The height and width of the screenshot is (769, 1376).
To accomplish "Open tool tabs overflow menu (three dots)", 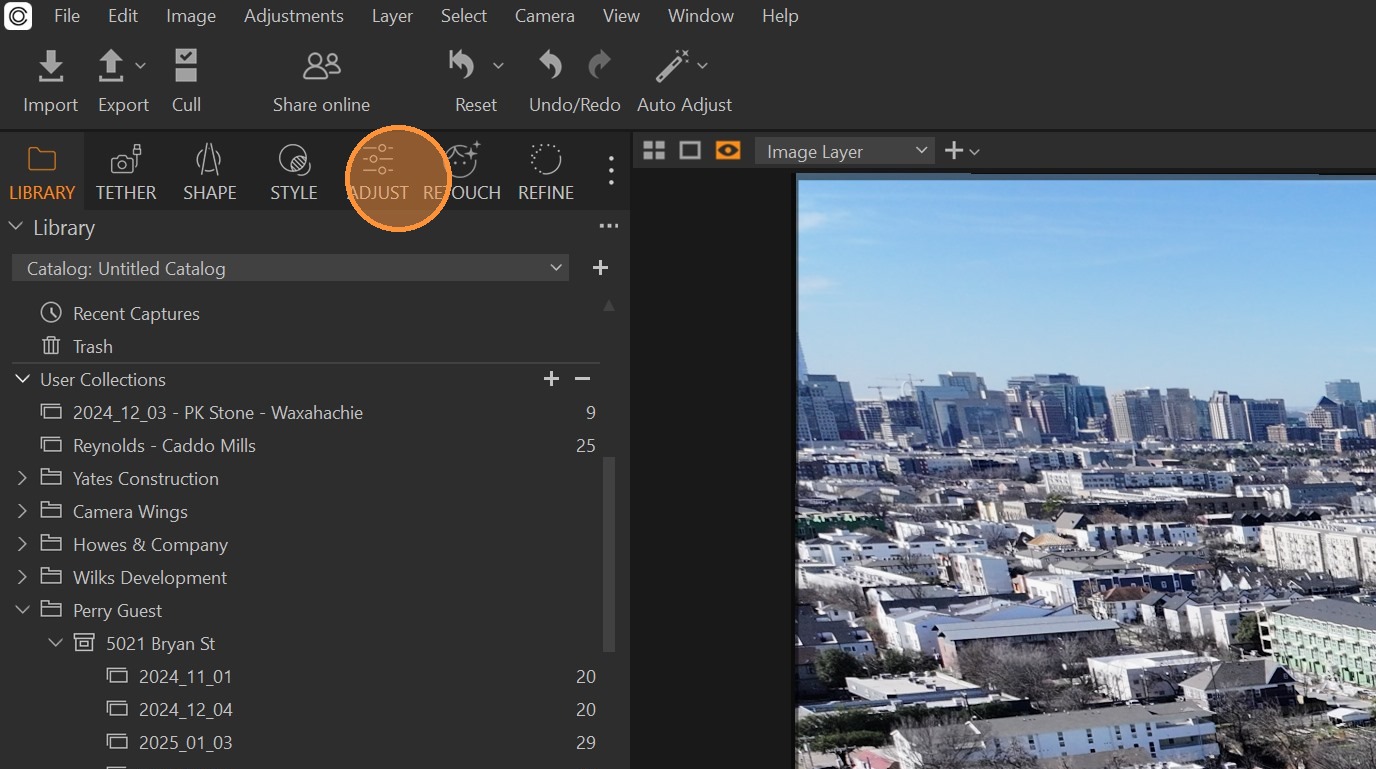I will (611, 170).
